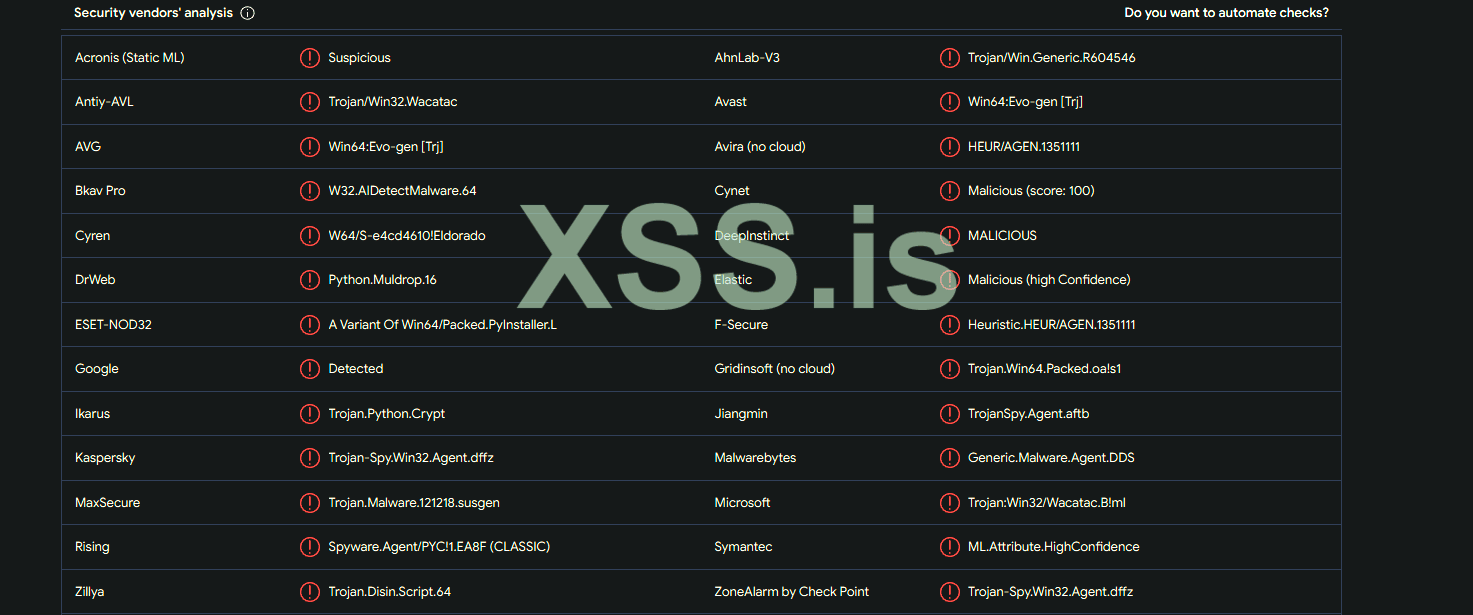Click warning icon for Antiy-AVL detection
Image resolution: width=1473 pixels, height=615 pixels.
[310, 102]
